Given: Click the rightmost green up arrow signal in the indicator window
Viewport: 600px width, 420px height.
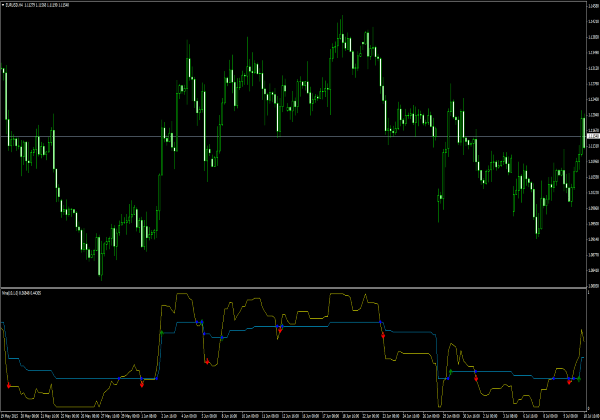Looking at the screenshot, I should click(579, 379).
